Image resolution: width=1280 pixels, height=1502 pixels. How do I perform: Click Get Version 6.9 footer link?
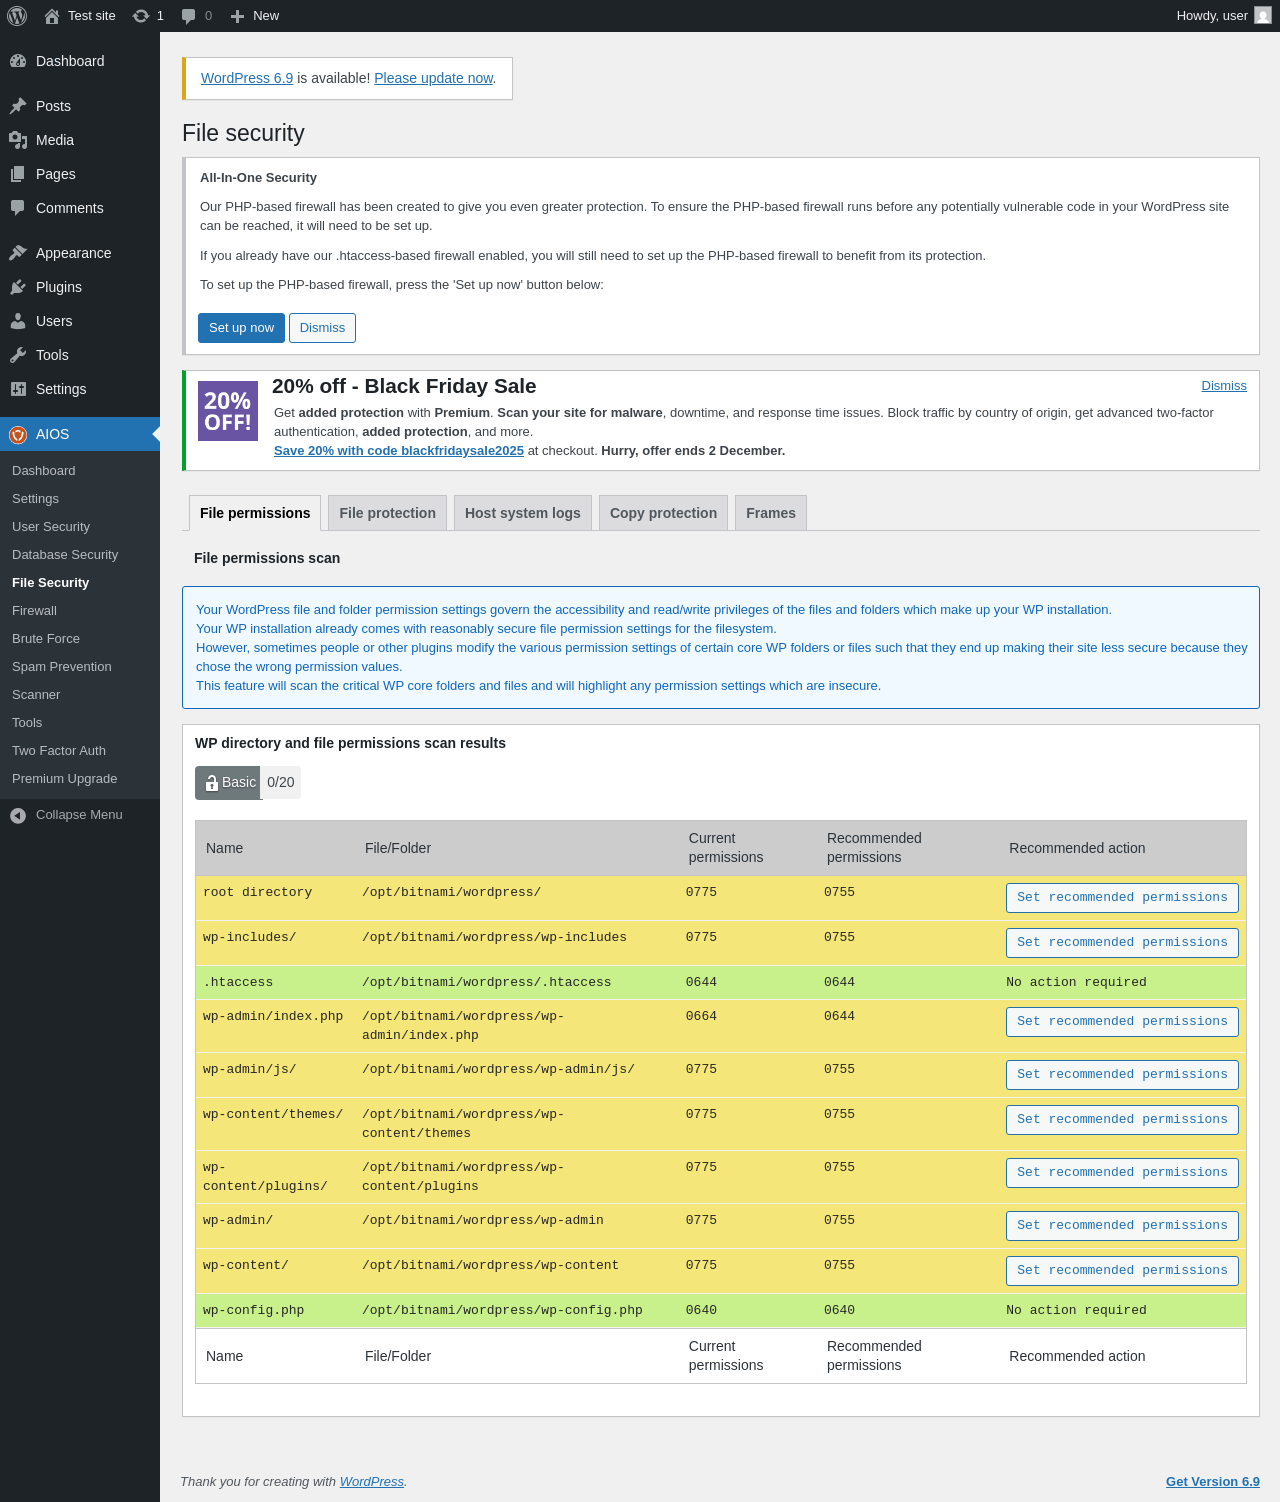1213,1482
